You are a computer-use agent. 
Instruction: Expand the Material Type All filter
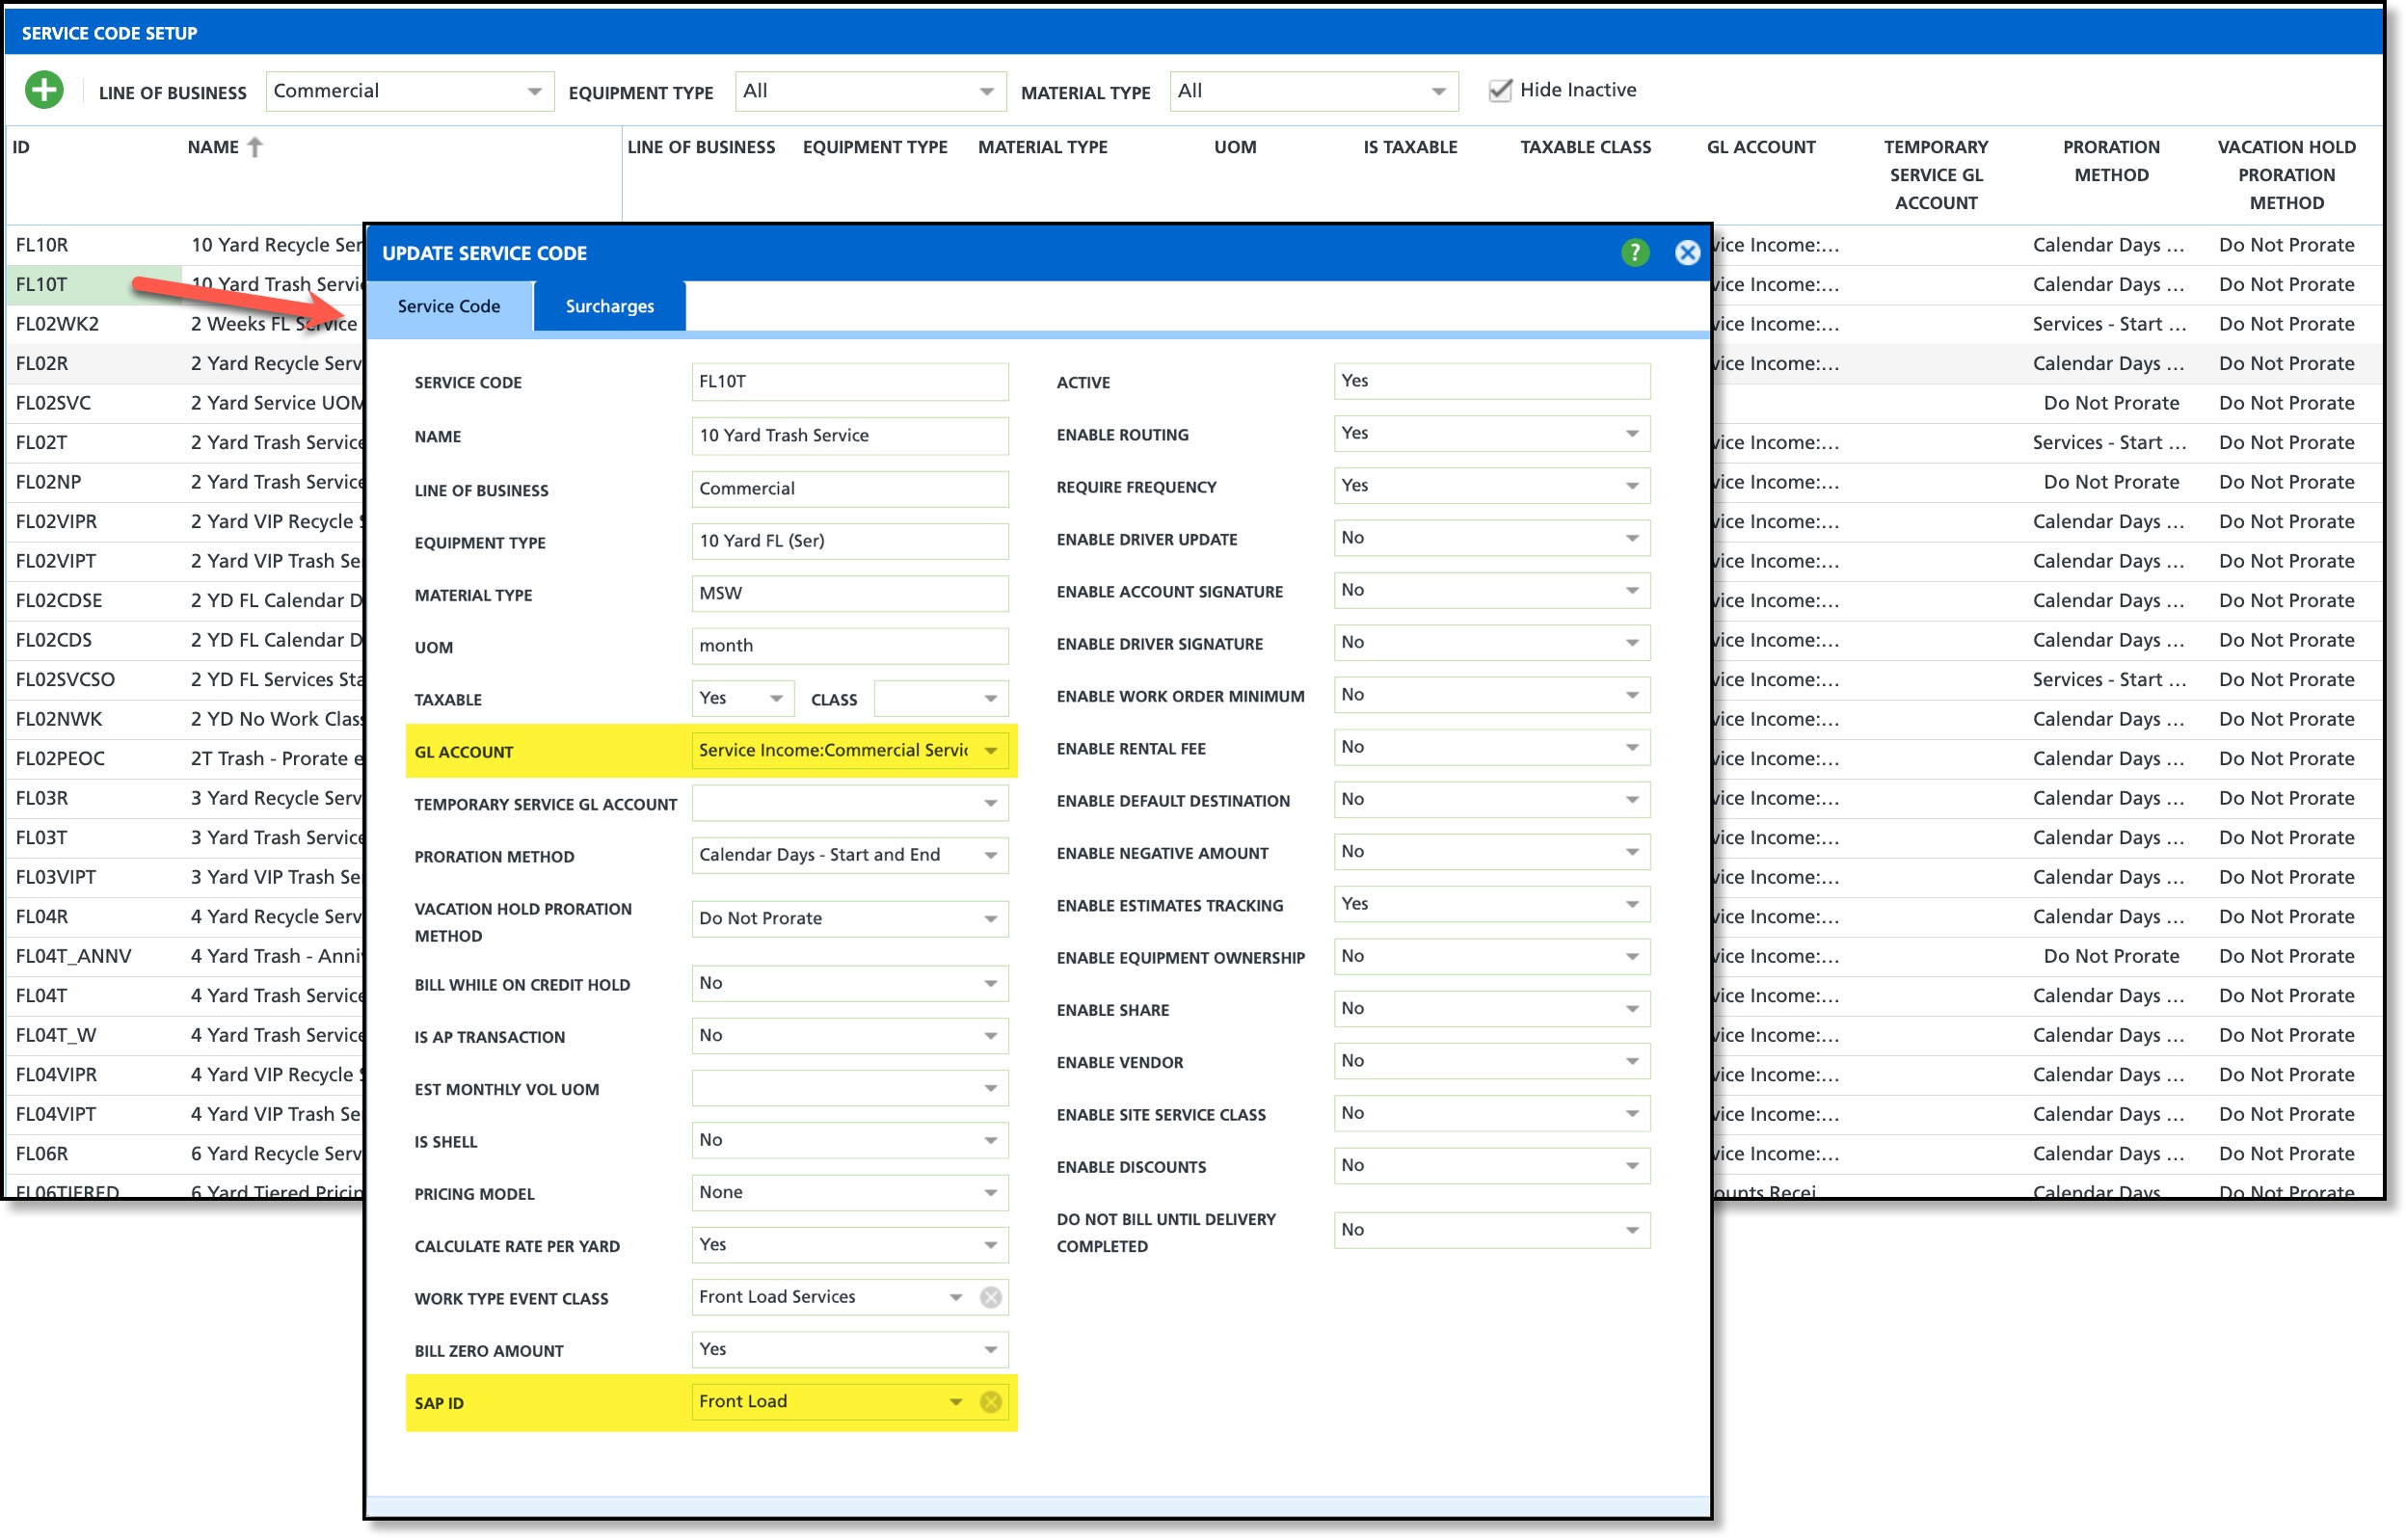pos(1437,91)
